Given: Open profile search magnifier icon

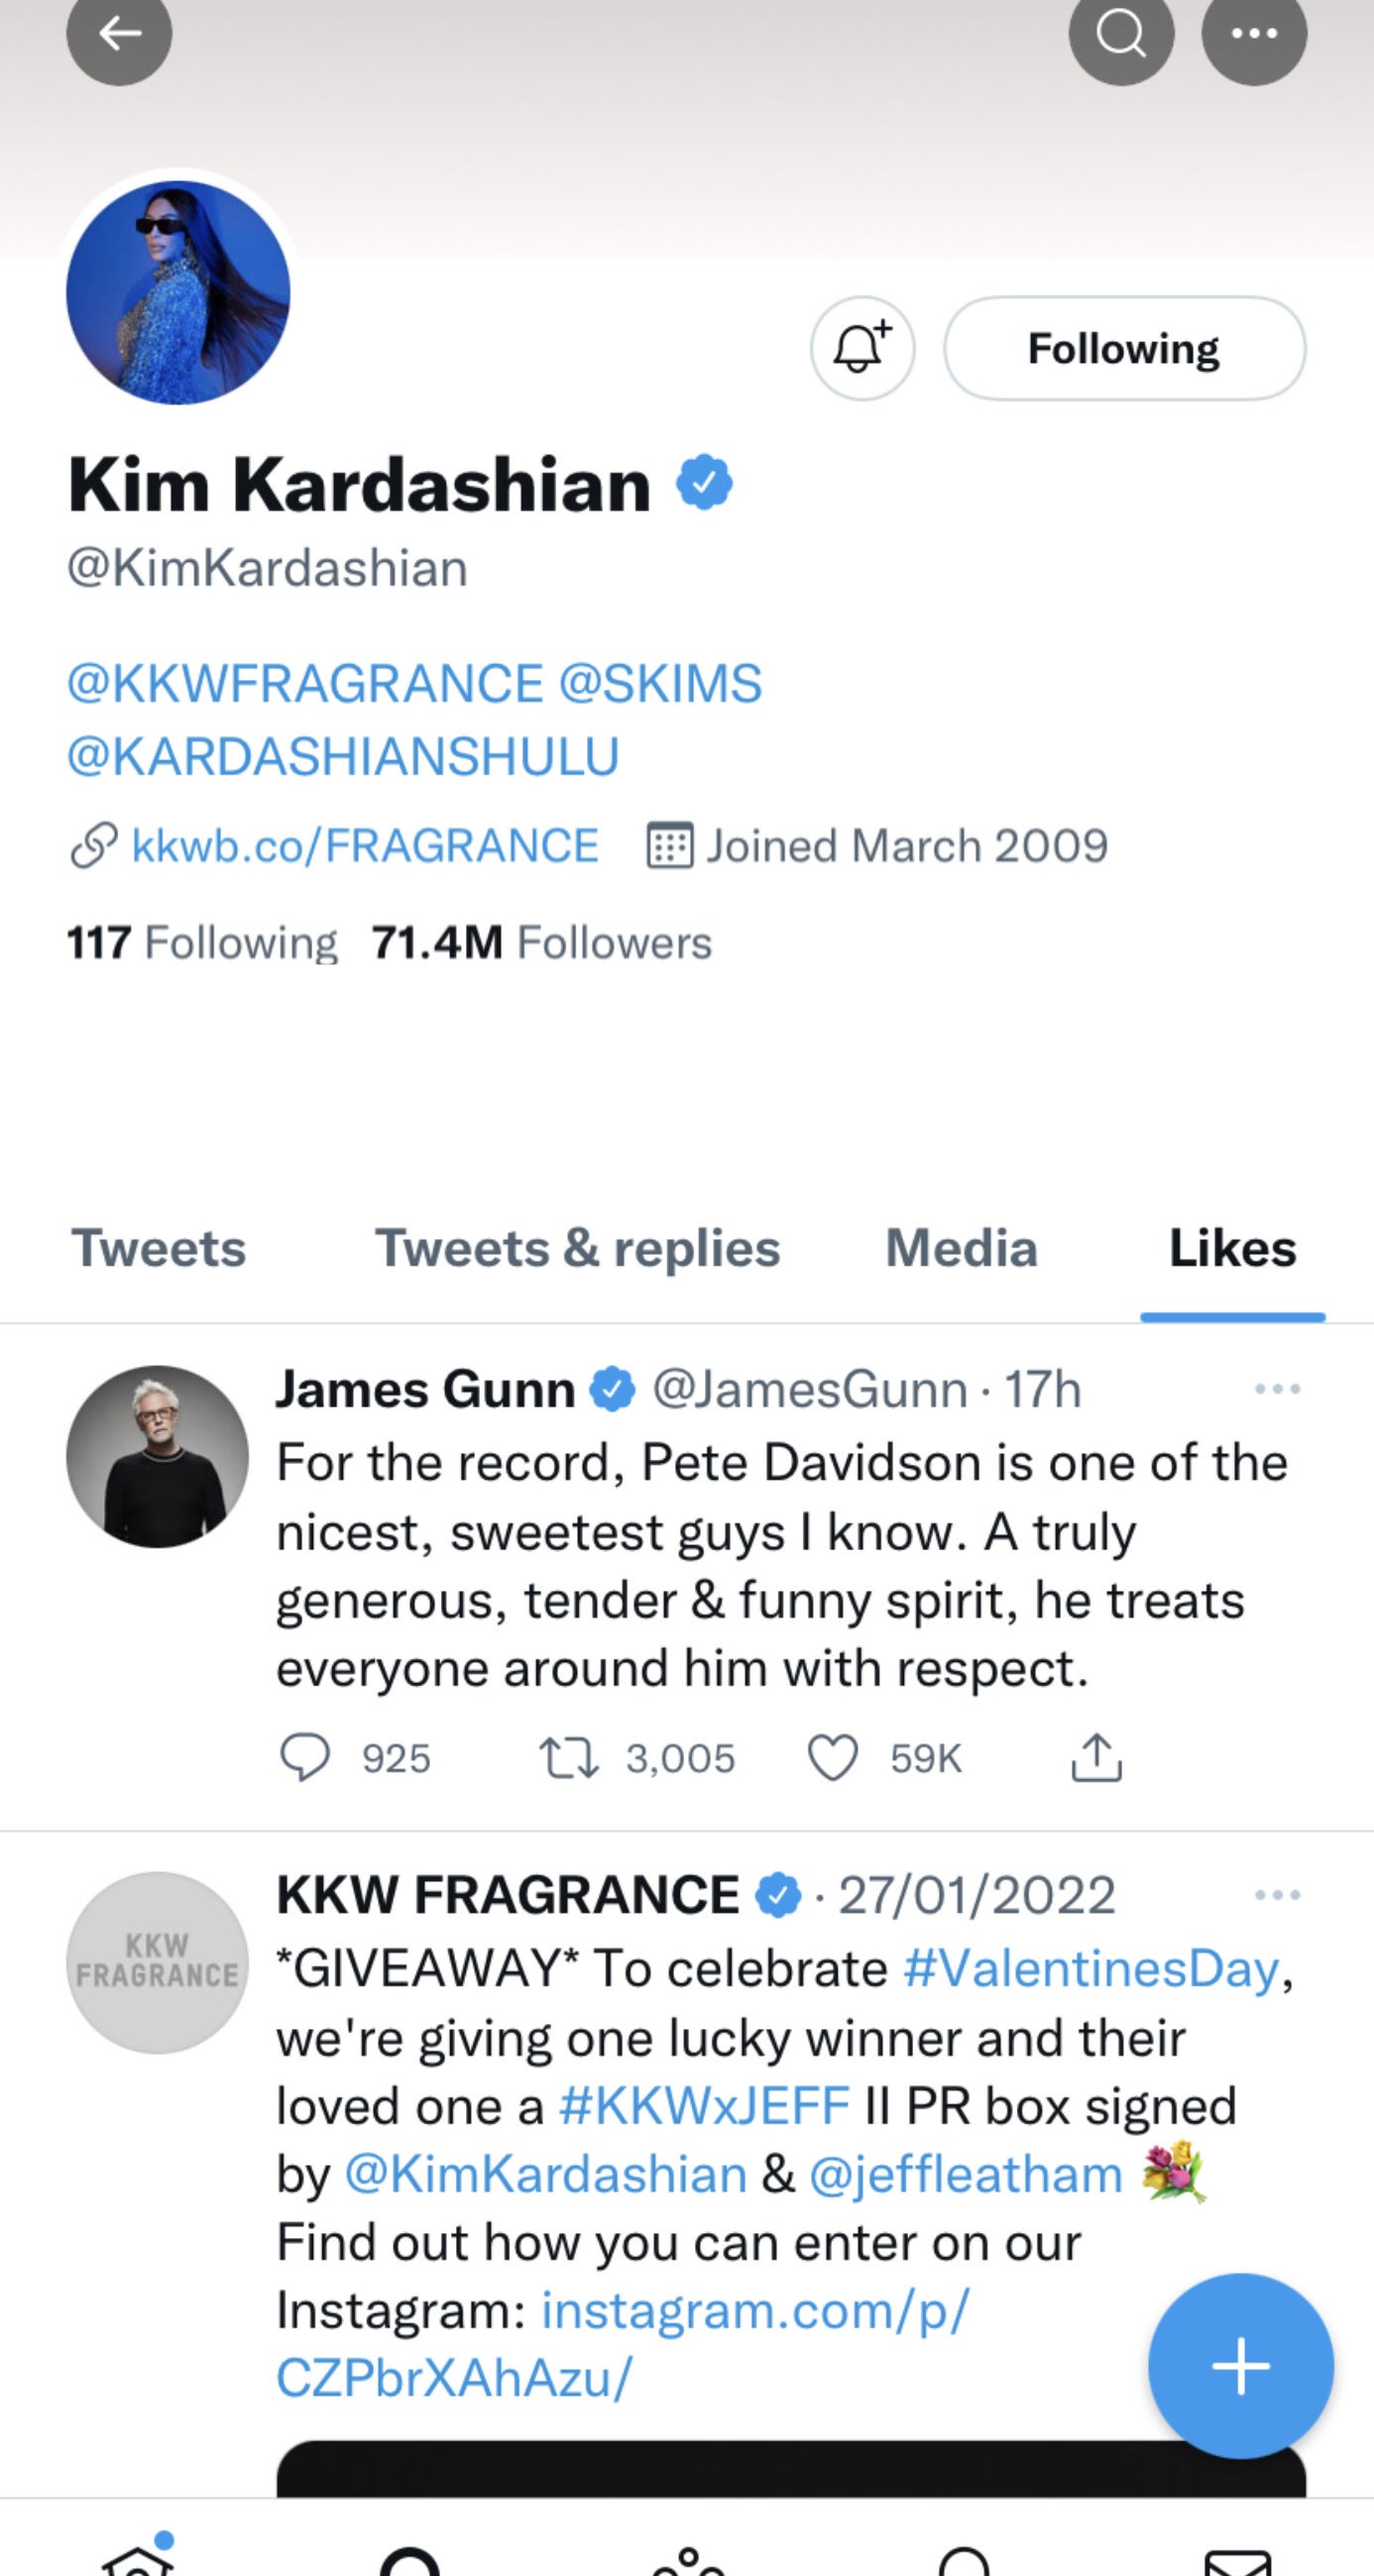Looking at the screenshot, I should [x=1121, y=34].
